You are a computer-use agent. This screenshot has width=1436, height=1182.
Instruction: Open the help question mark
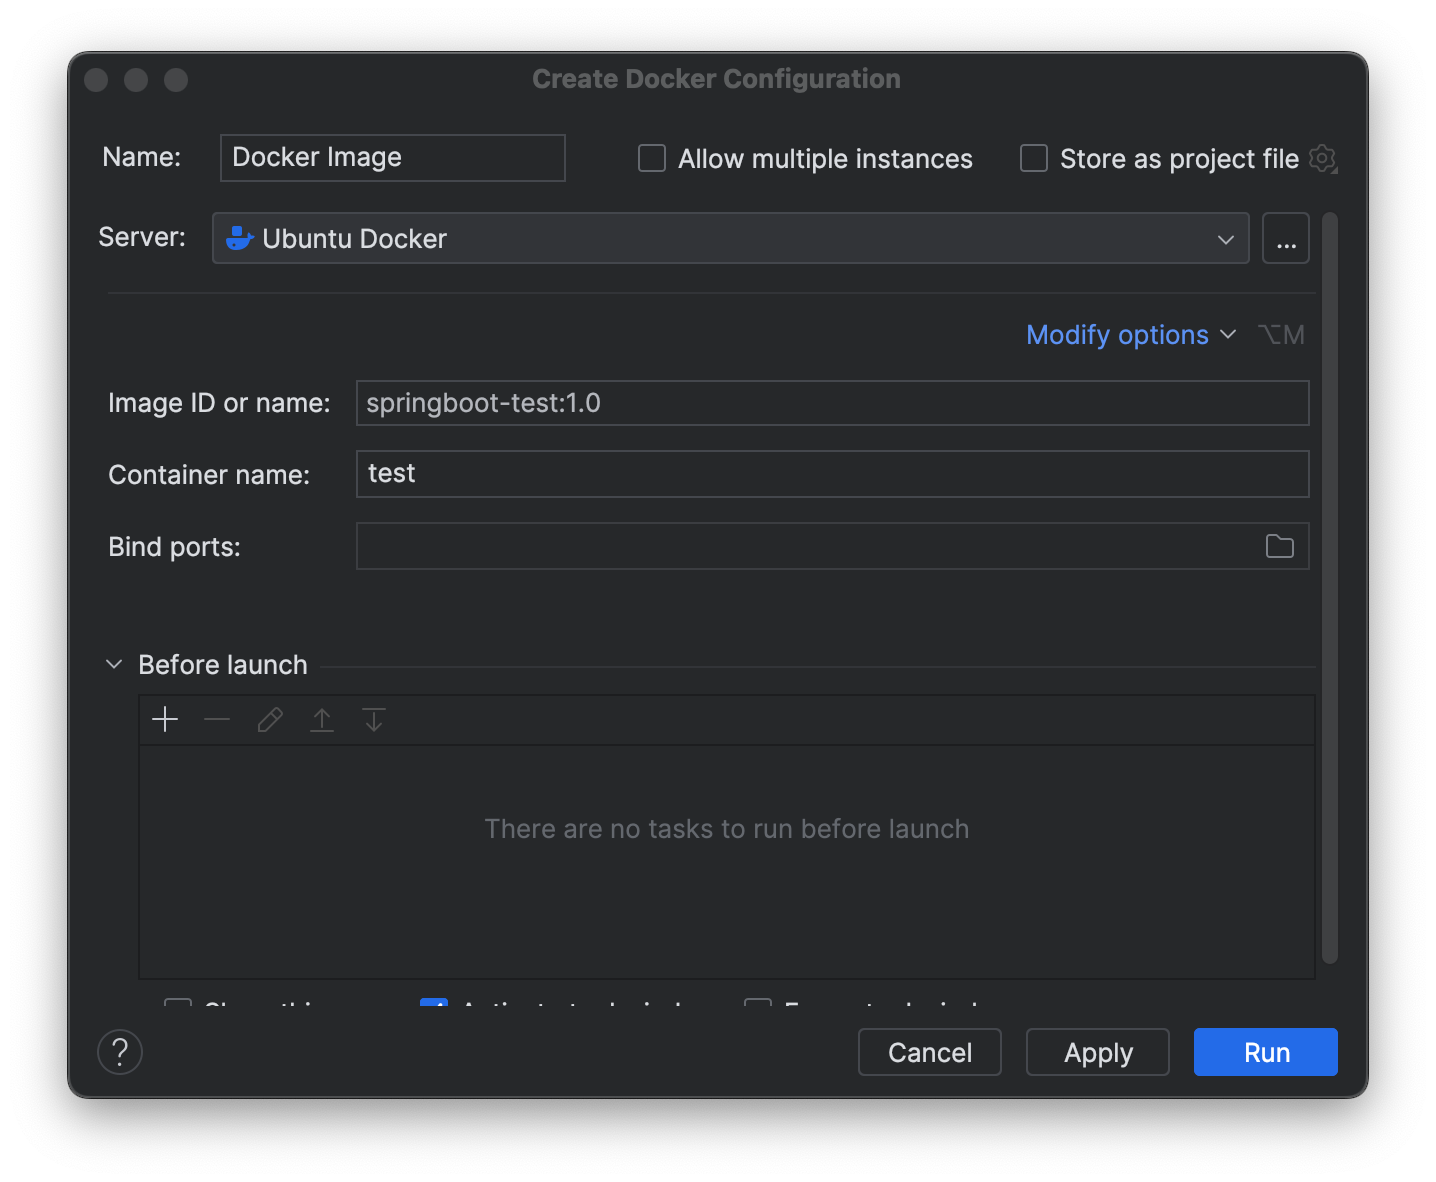tap(120, 1052)
